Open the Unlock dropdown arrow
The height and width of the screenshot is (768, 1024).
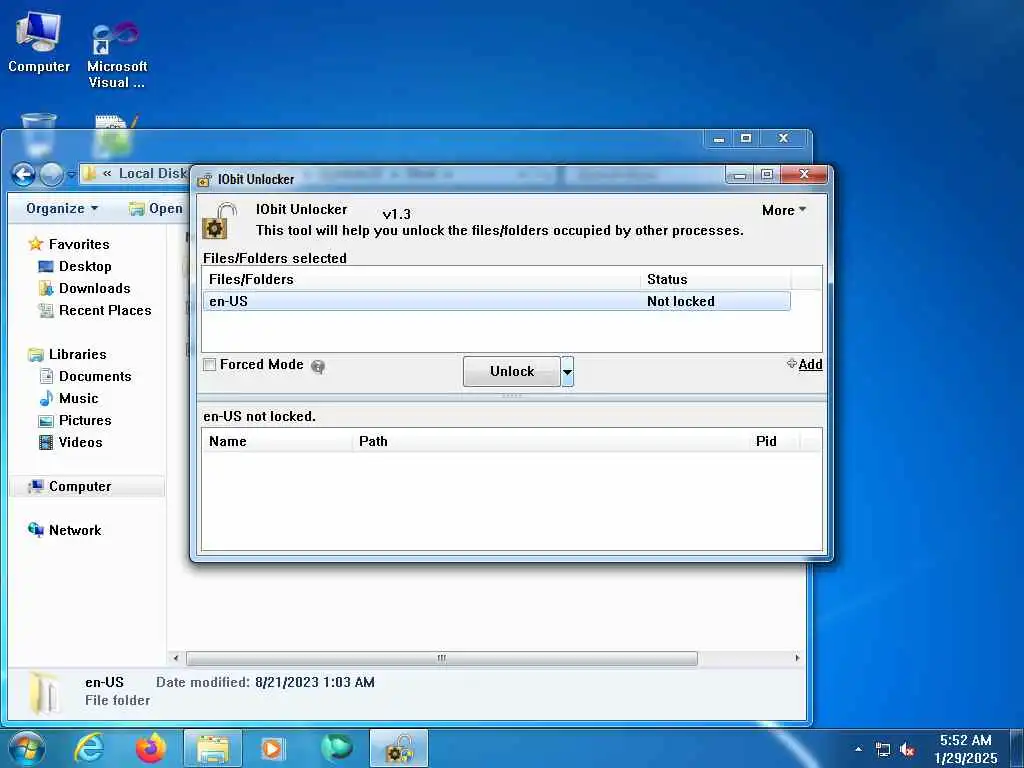pos(568,371)
